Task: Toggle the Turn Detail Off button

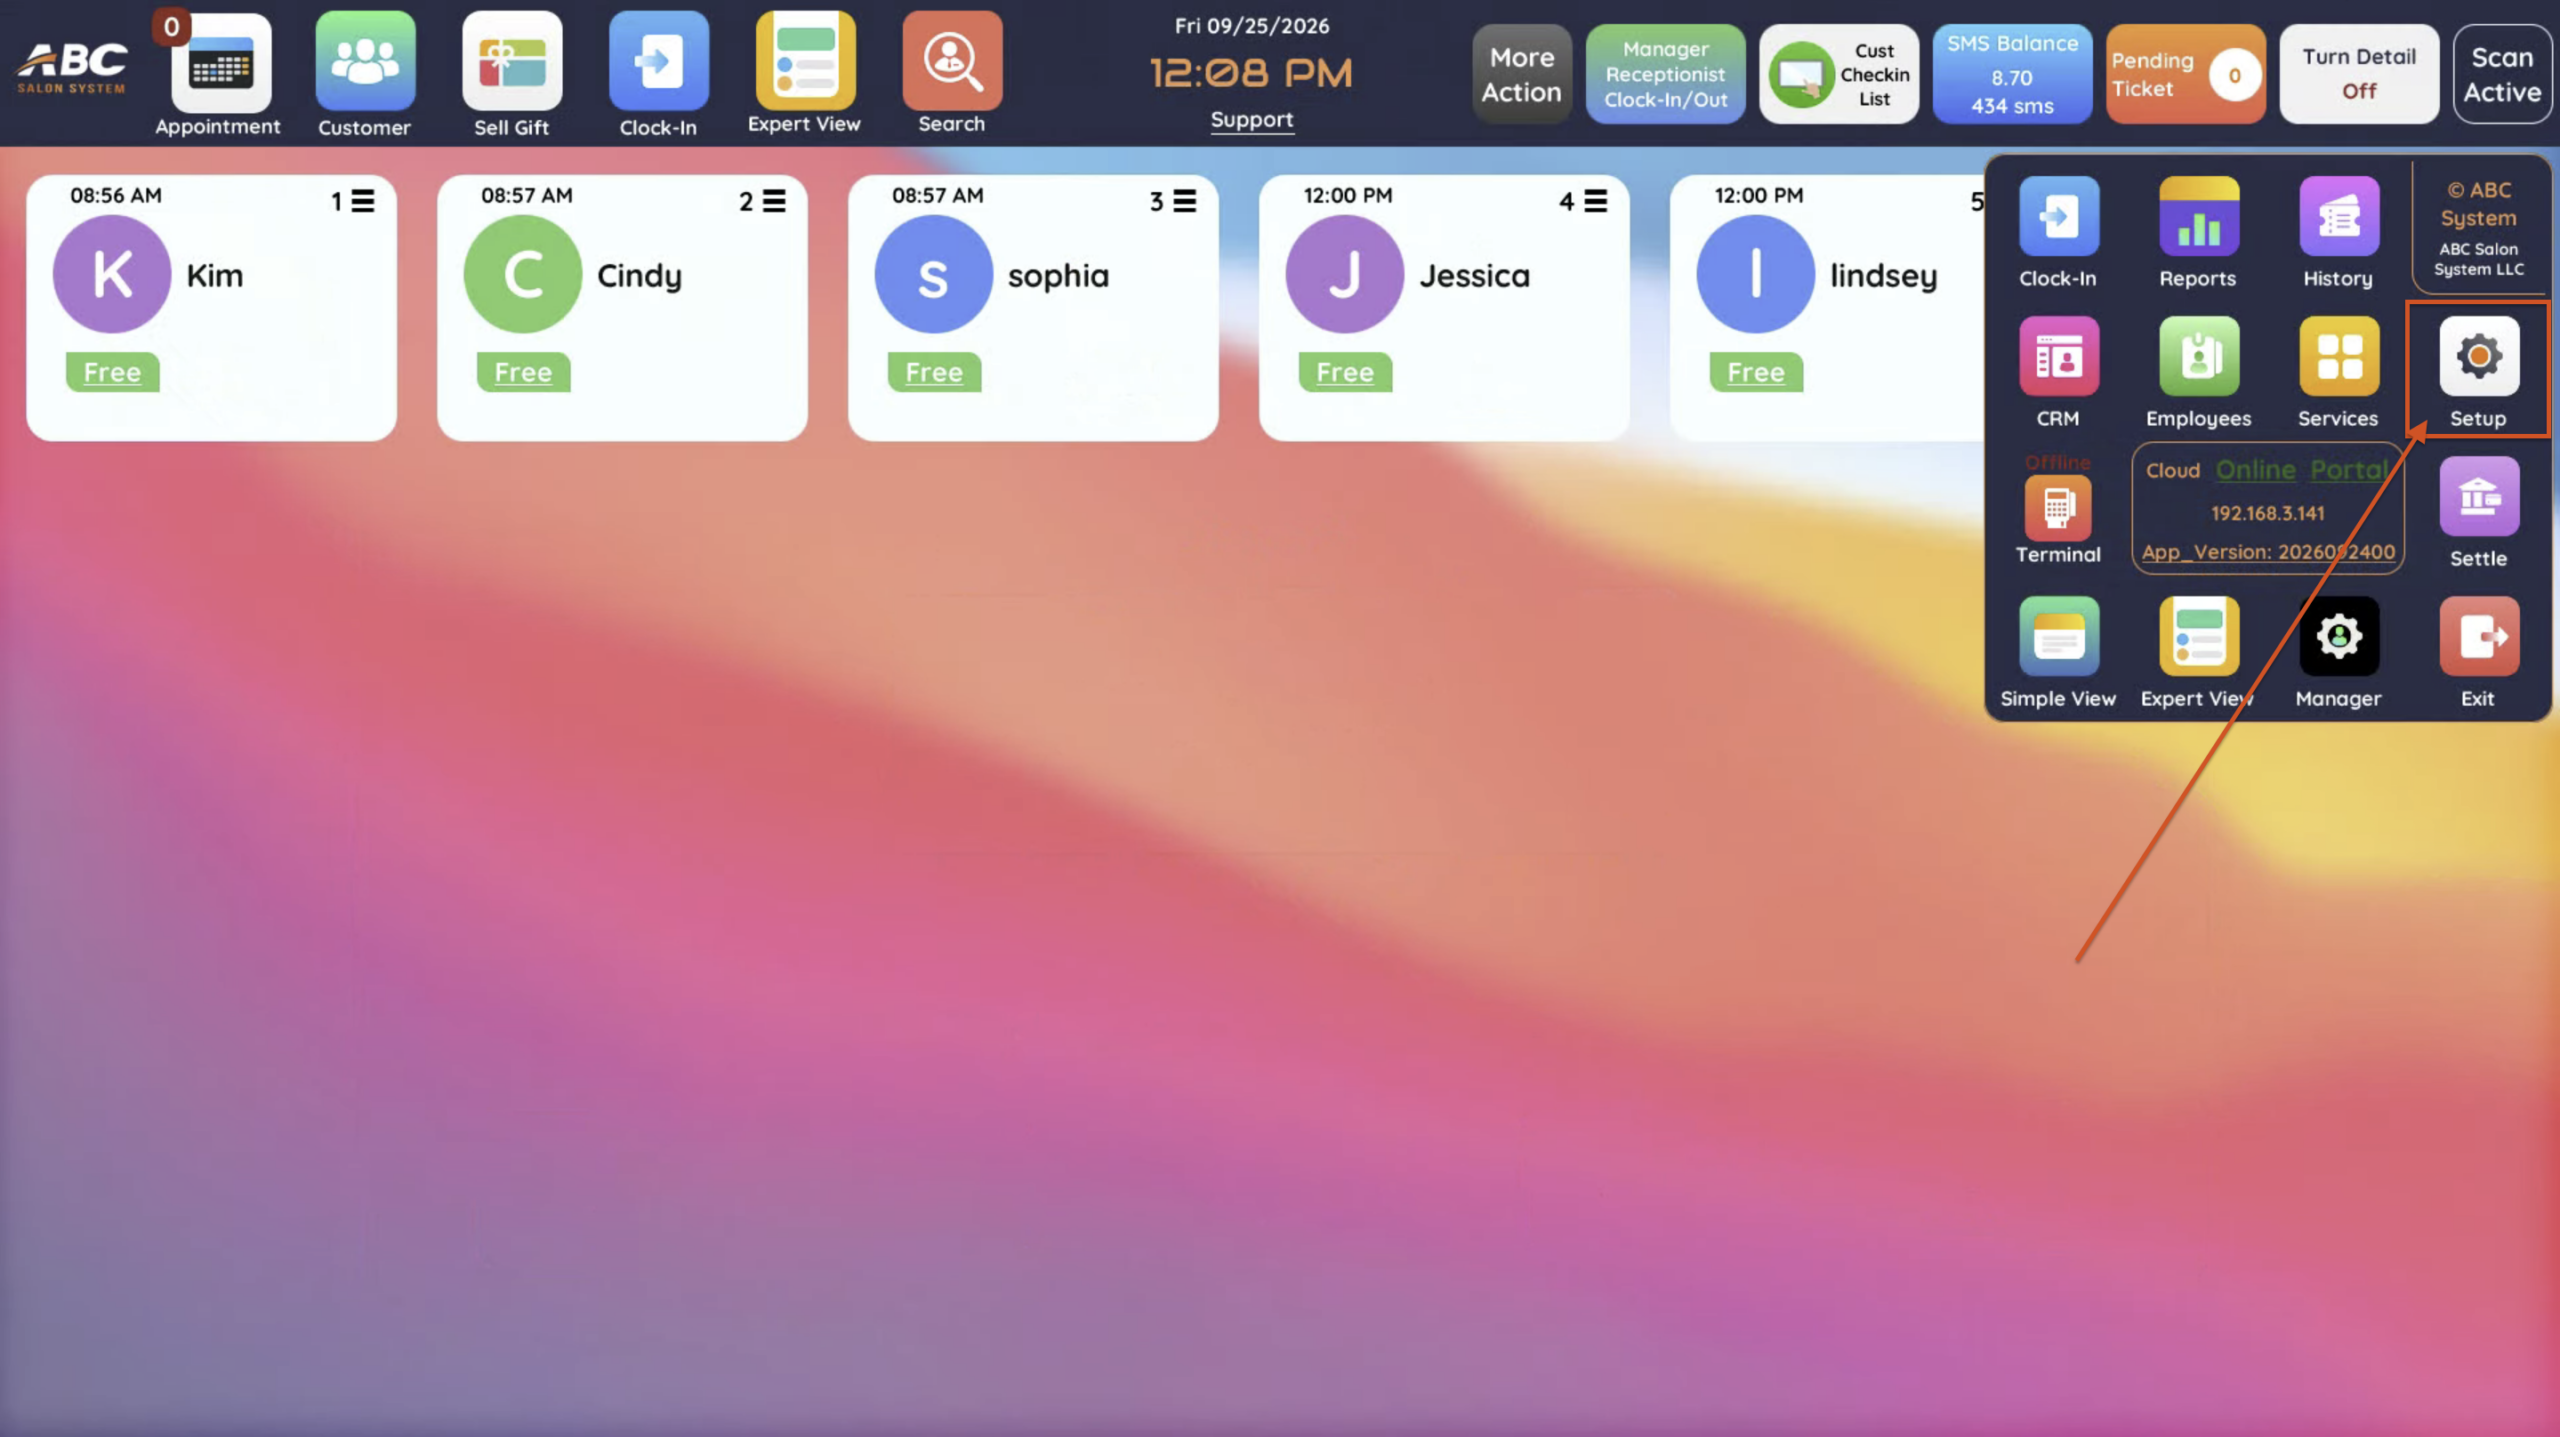Action: (x=2359, y=74)
